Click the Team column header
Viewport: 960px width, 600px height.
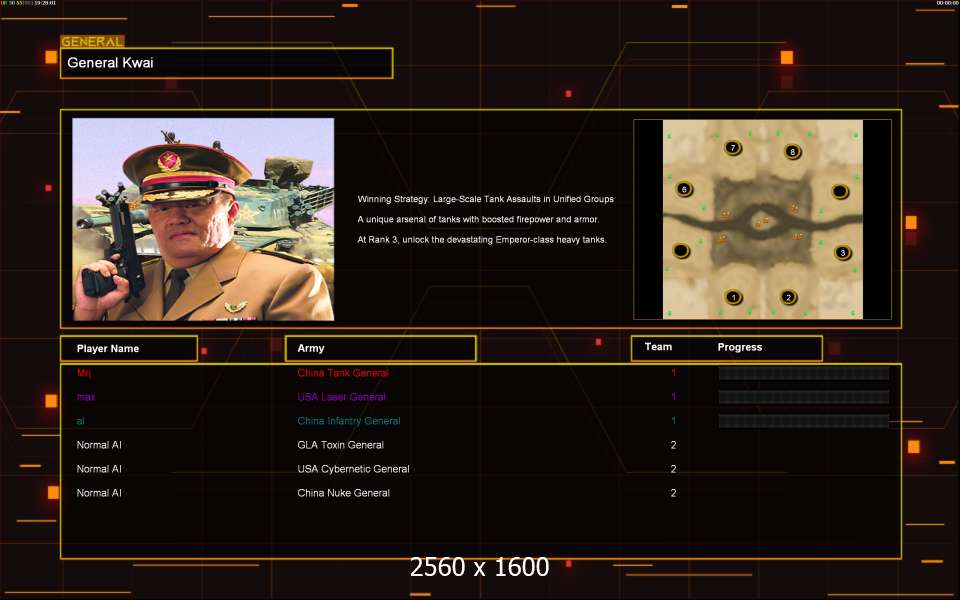[x=658, y=347]
